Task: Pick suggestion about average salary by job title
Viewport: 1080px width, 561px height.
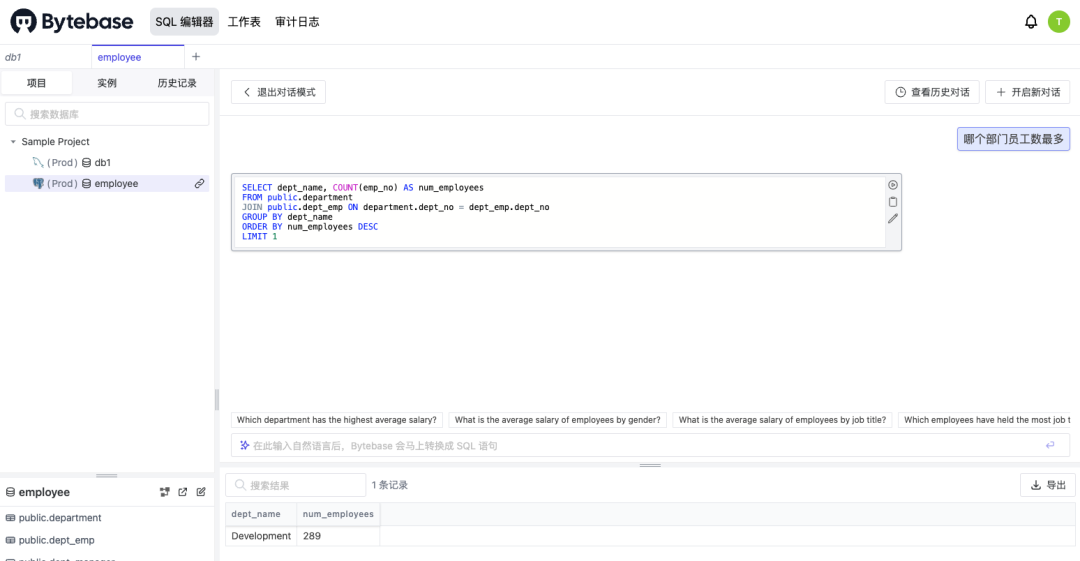Action: point(782,420)
